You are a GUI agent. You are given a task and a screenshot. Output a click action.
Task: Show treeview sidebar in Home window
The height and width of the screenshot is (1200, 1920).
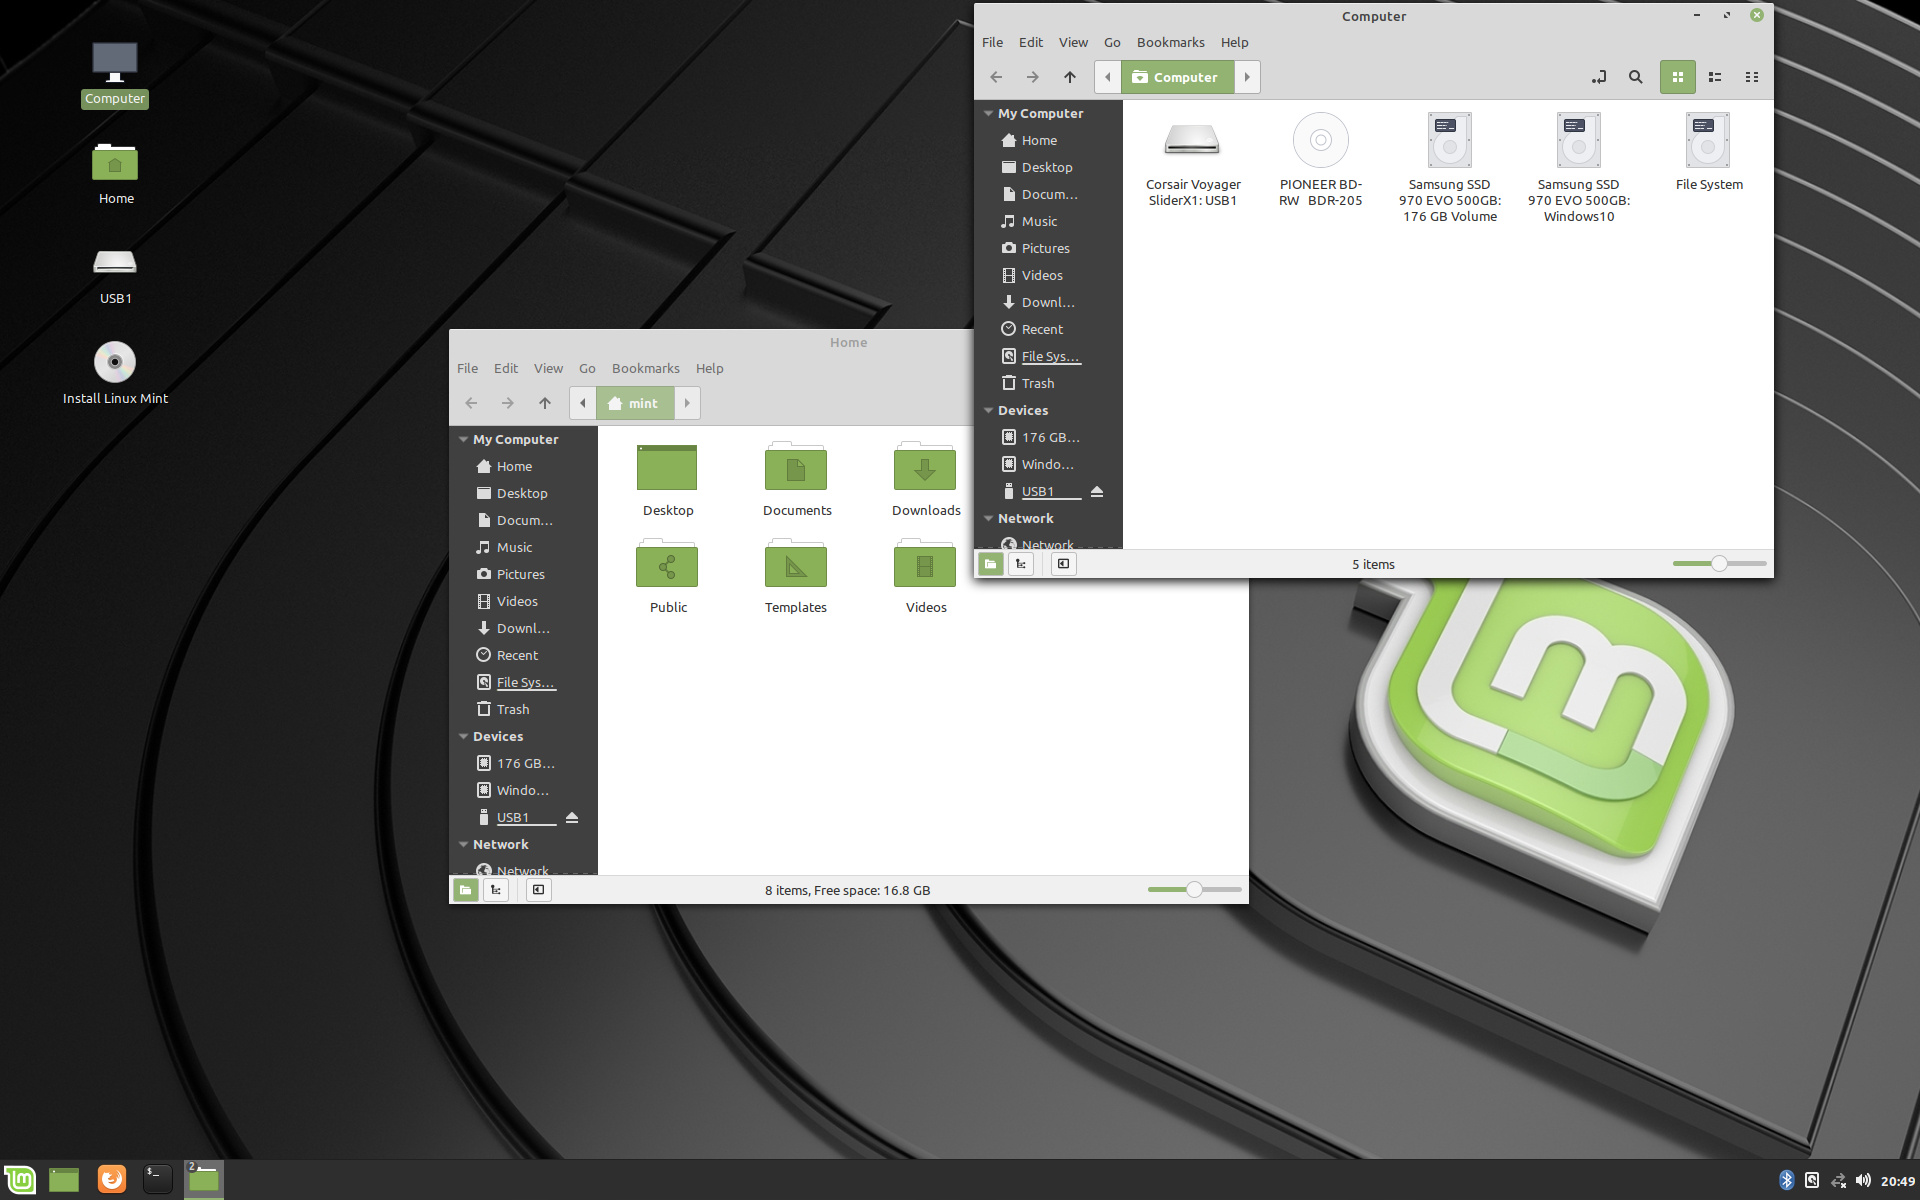coord(496,890)
